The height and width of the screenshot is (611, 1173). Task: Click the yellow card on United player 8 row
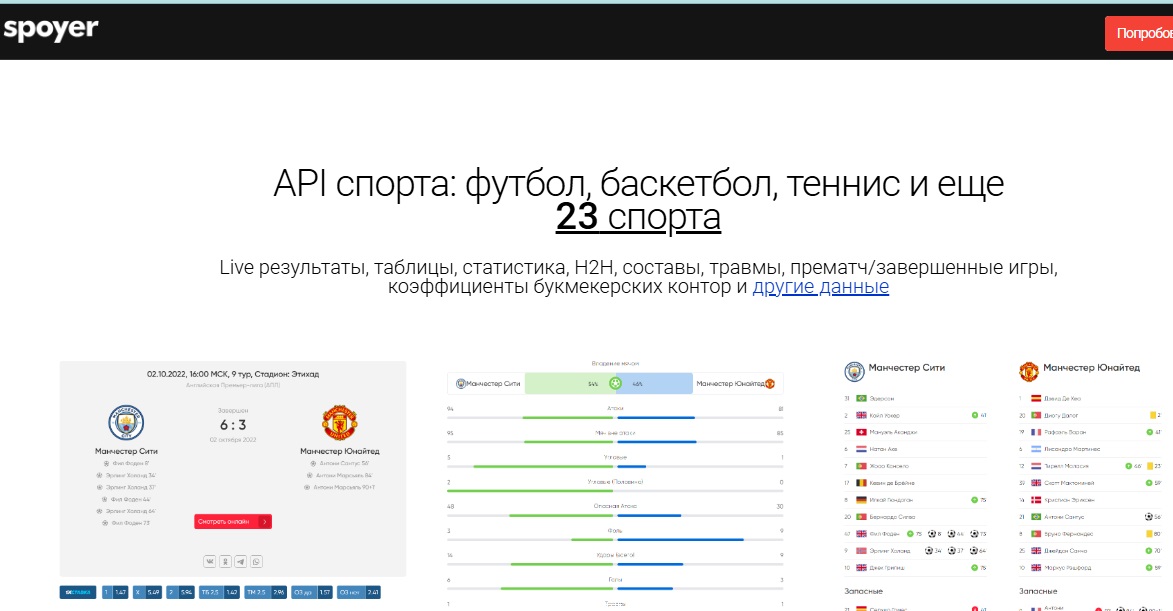pyautogui.click(x=1149, y=534)
